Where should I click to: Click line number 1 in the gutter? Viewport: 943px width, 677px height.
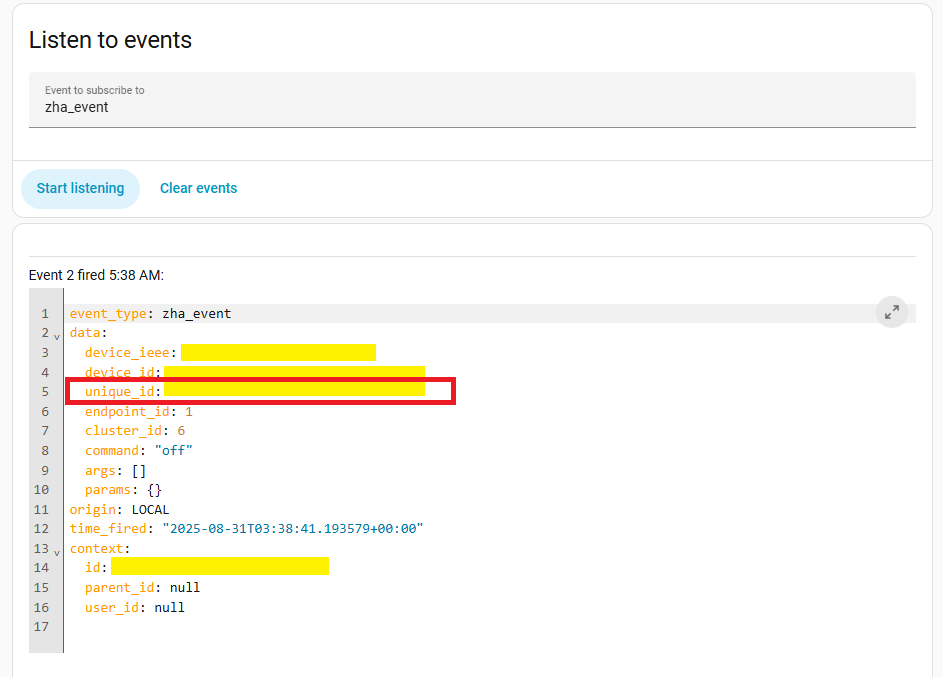click(44, 314)
